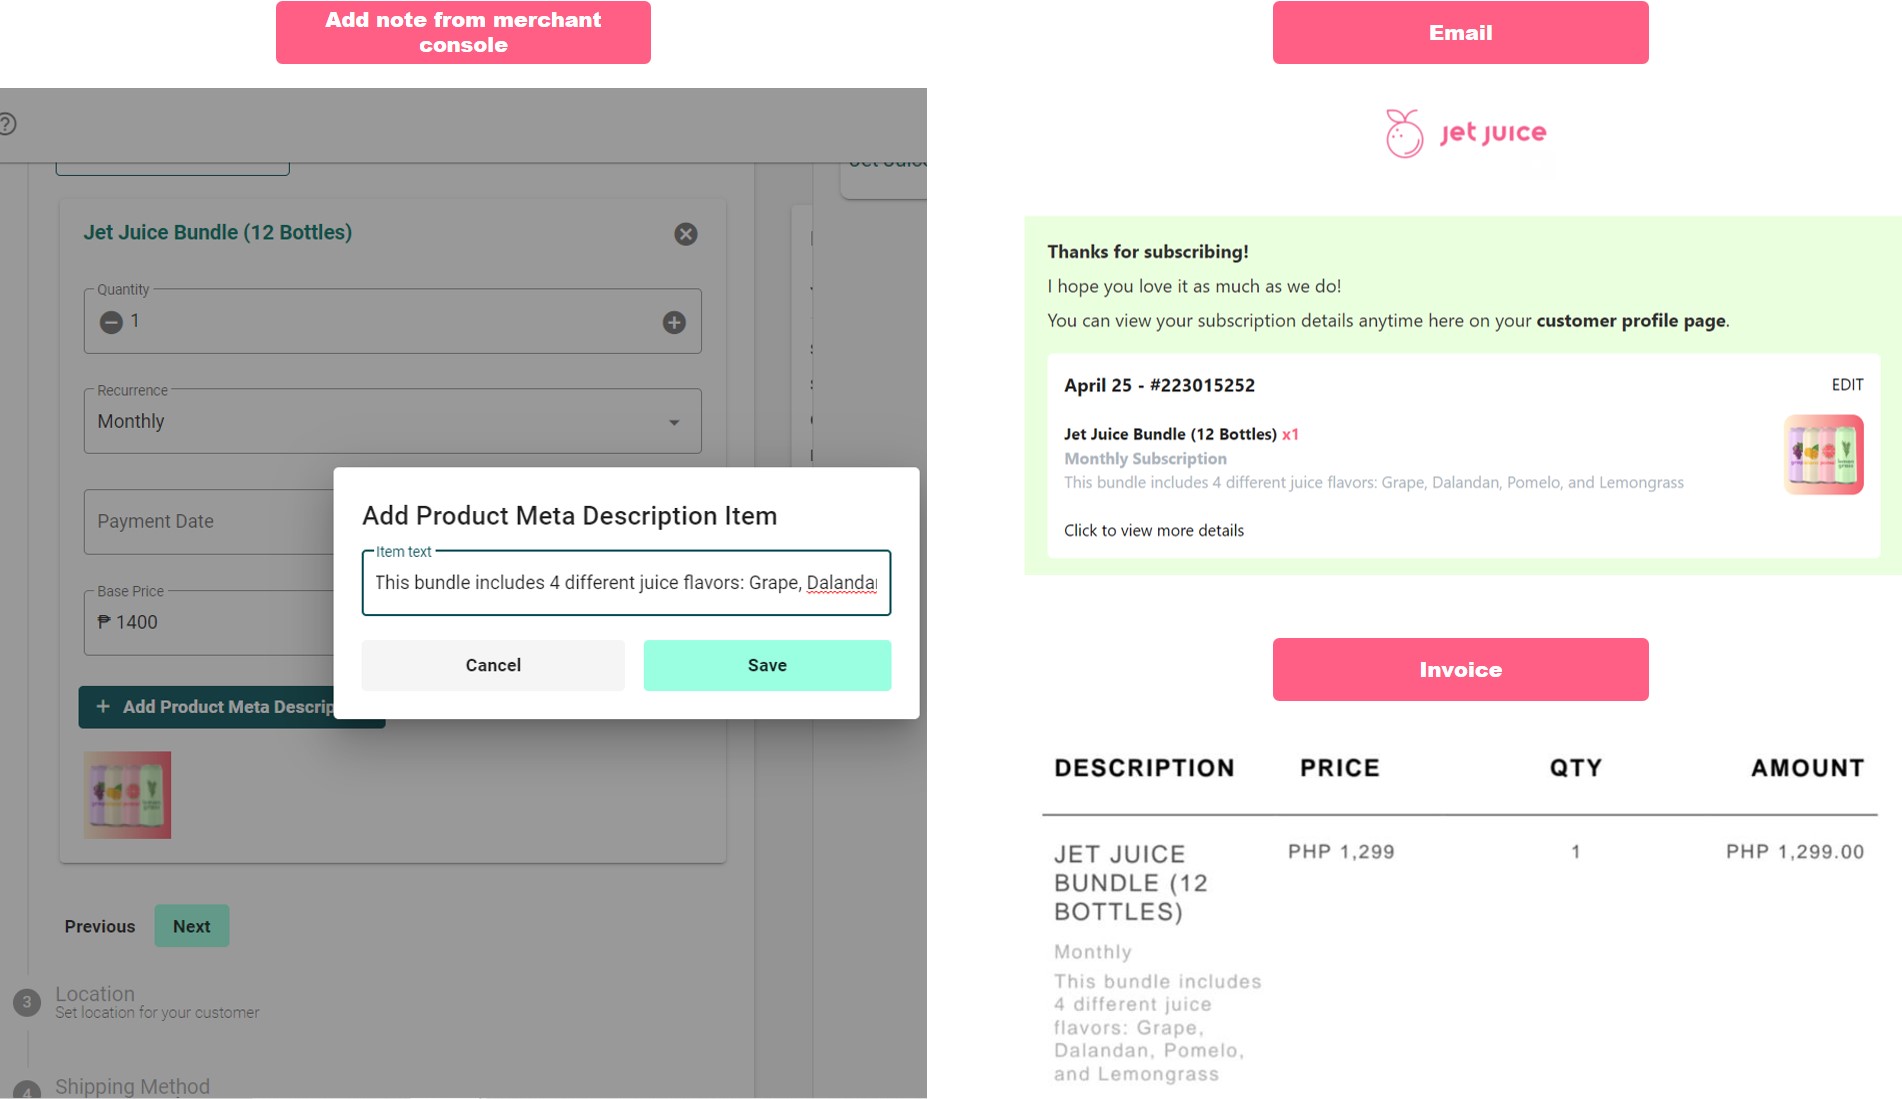This screenshot has width=1902, height=1099.
Task: Open the help question mark icon
Action: point(7,124)
